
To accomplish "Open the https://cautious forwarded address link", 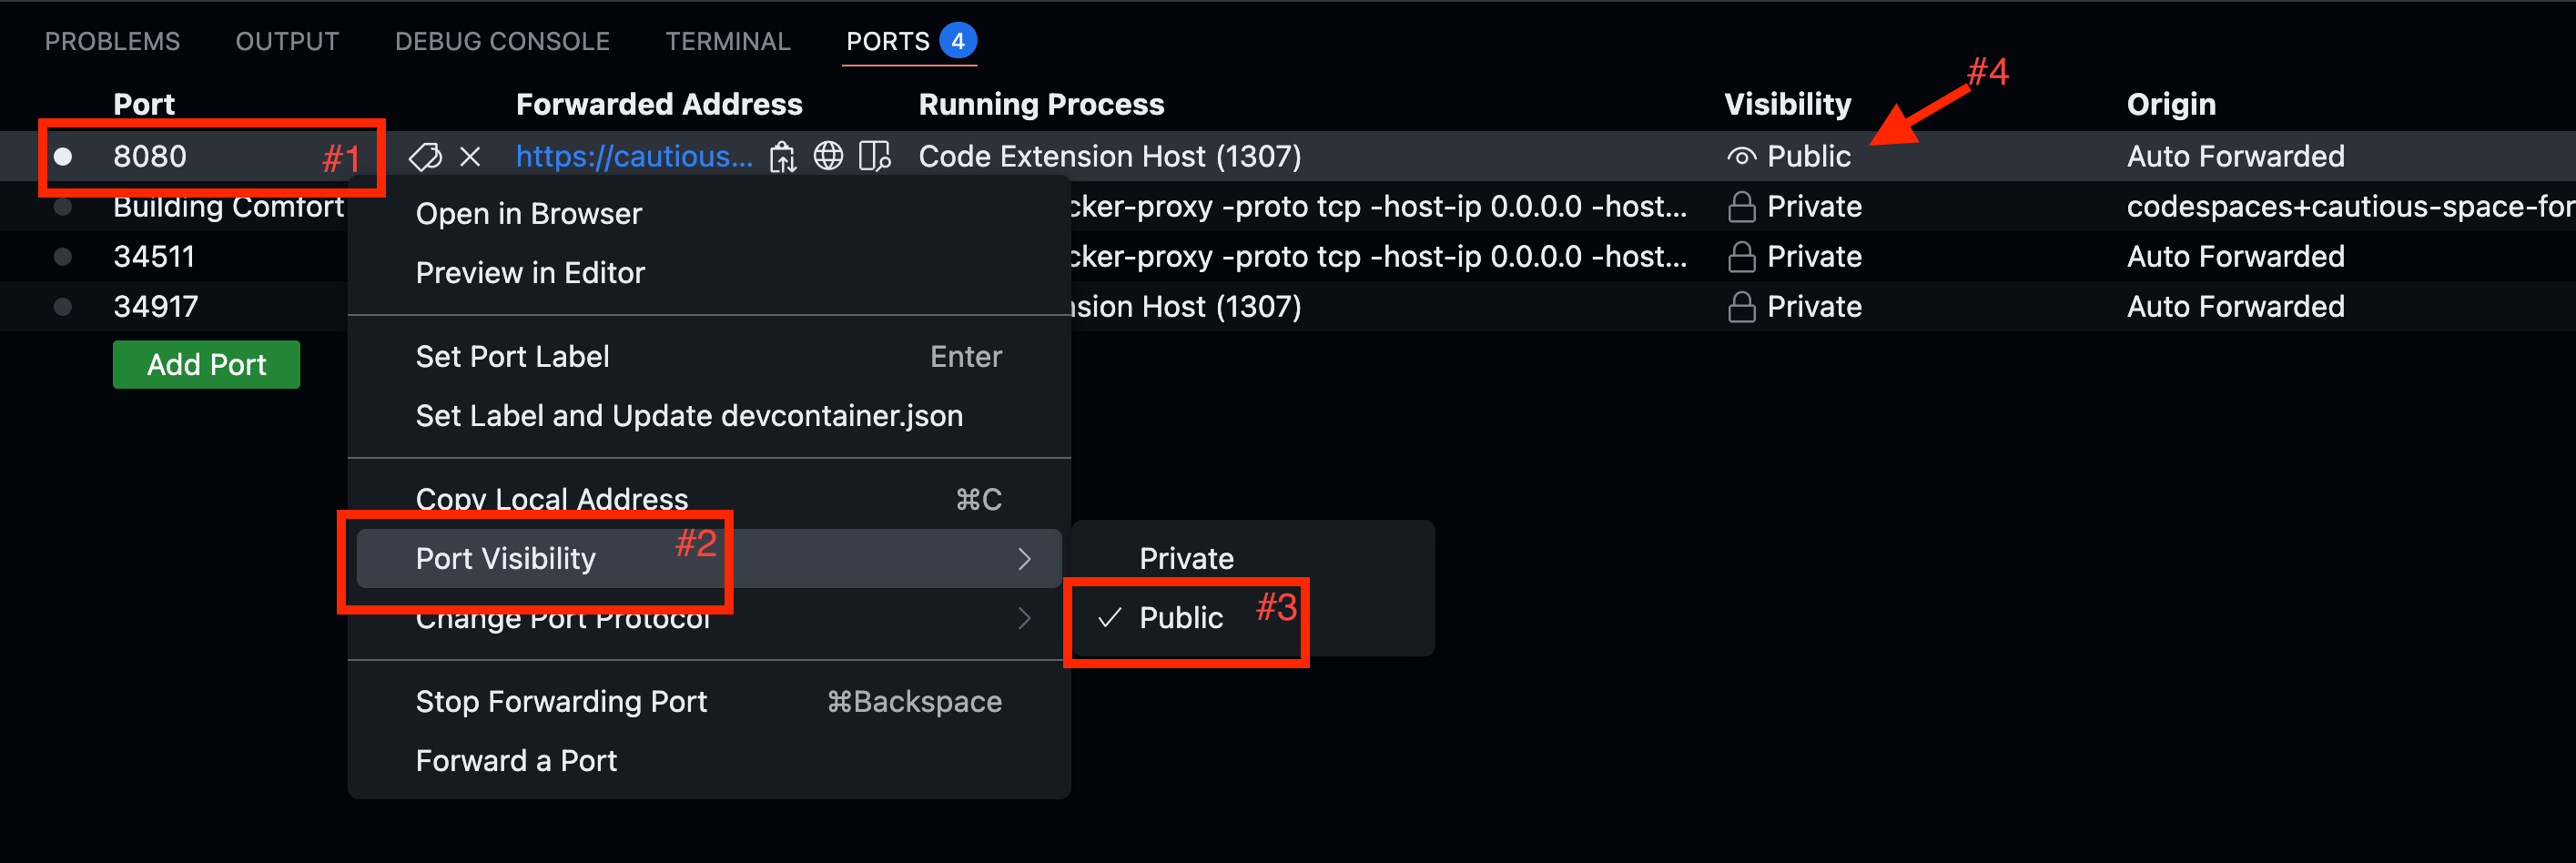I will (x=634, y=156).
